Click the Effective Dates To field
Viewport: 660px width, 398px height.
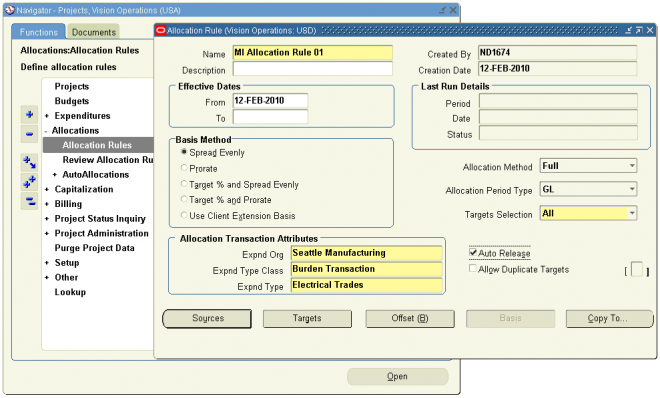(270, 117)
